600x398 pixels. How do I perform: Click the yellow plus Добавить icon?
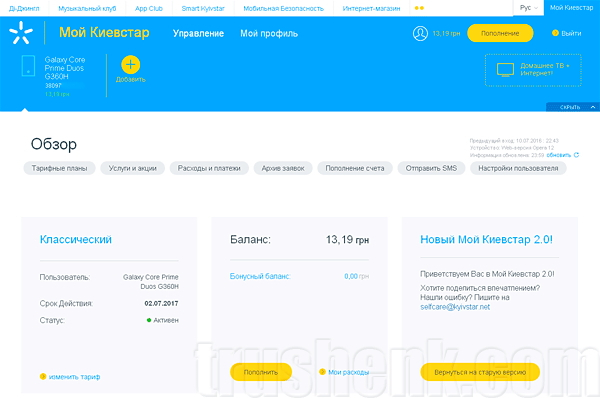coord(130,65)
